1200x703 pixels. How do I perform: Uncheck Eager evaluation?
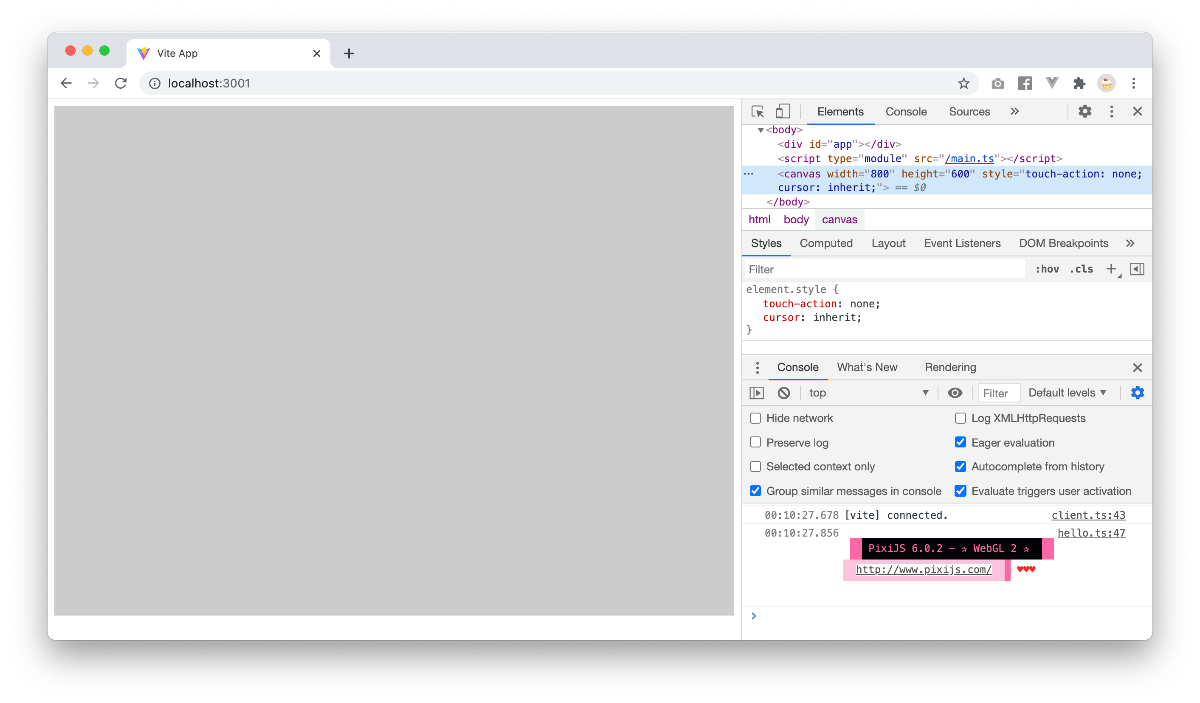[961, 442]
